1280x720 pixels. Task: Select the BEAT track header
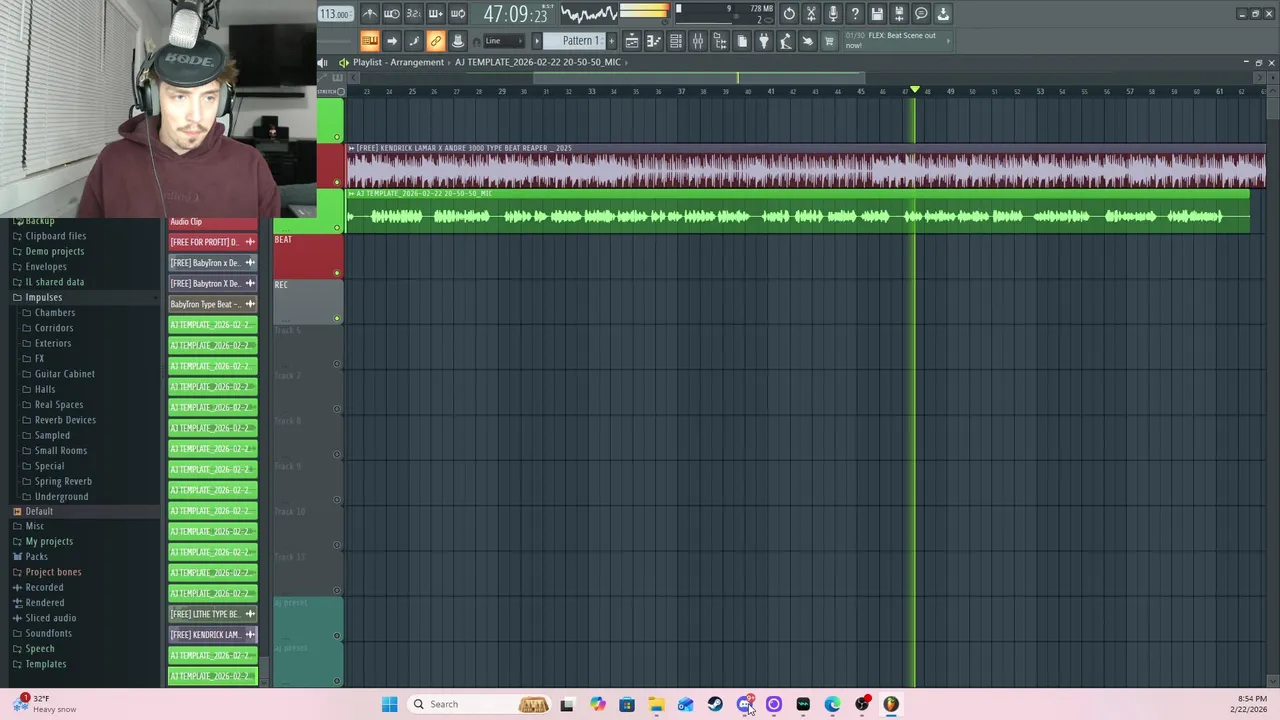[x=308, y=256]
